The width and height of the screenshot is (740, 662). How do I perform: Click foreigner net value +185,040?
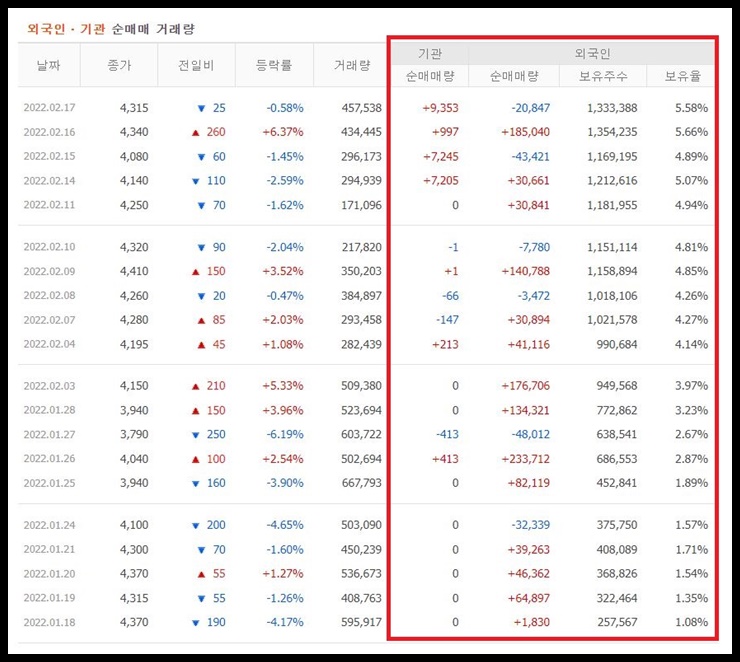pos(525,132)
